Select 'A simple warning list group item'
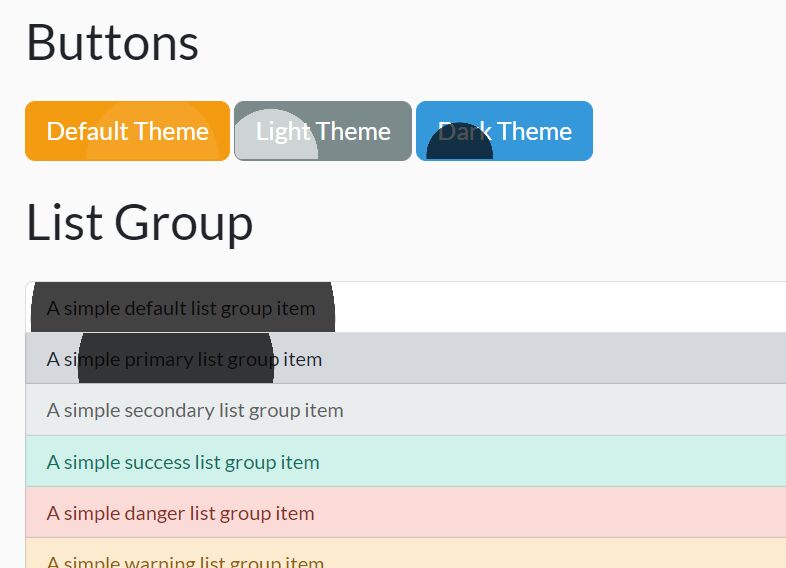This screenshot has width=786, height=568. [x=406, y=553]
